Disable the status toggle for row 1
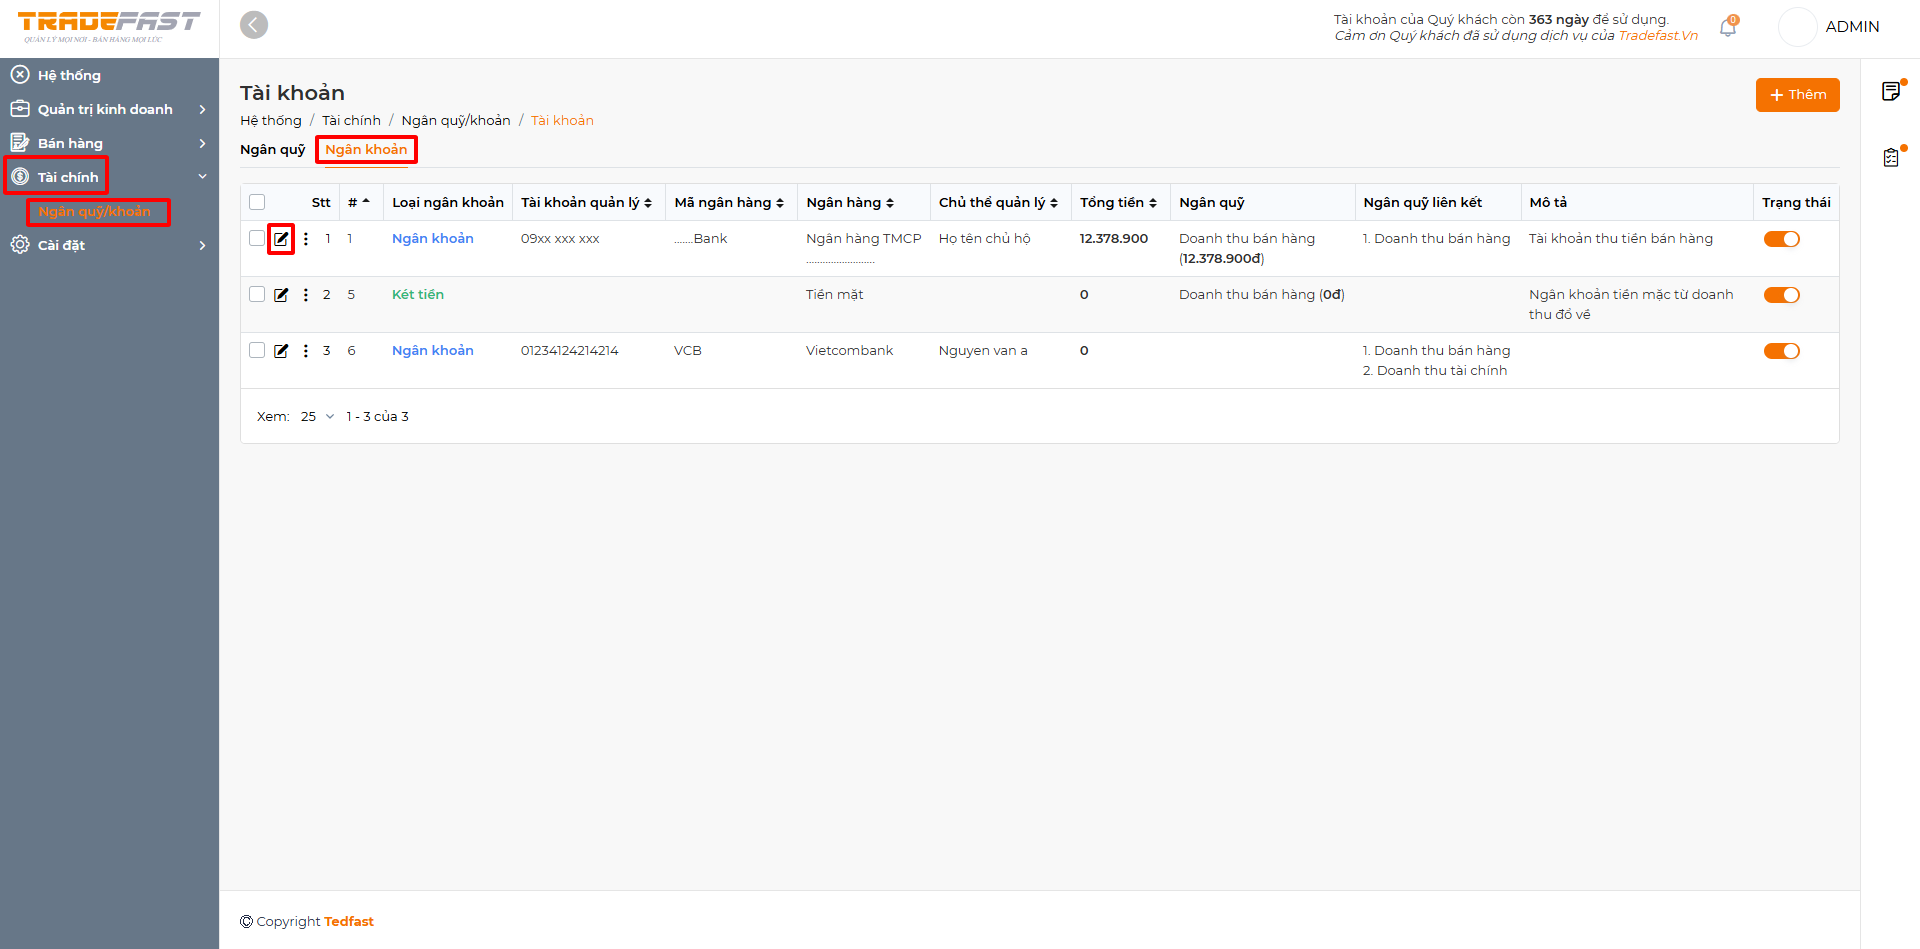Screen dimensions: 1920x949 coord(1781,239)
